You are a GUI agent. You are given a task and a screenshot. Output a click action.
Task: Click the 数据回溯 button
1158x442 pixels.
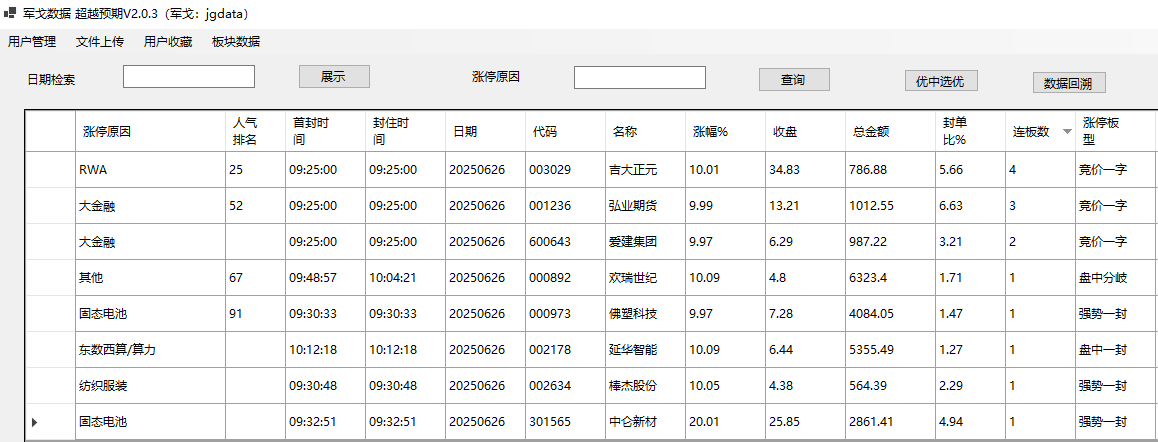pos(1069,84)
